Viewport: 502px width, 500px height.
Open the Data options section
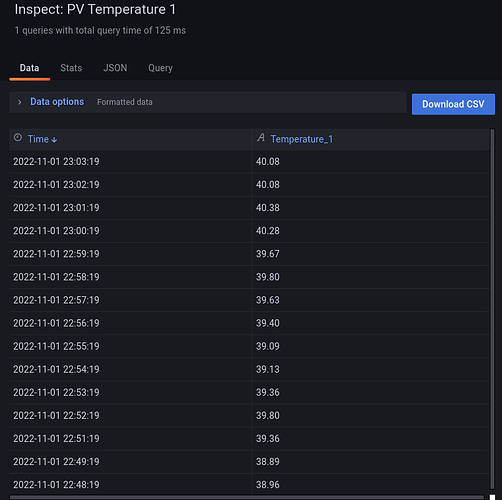57,102
